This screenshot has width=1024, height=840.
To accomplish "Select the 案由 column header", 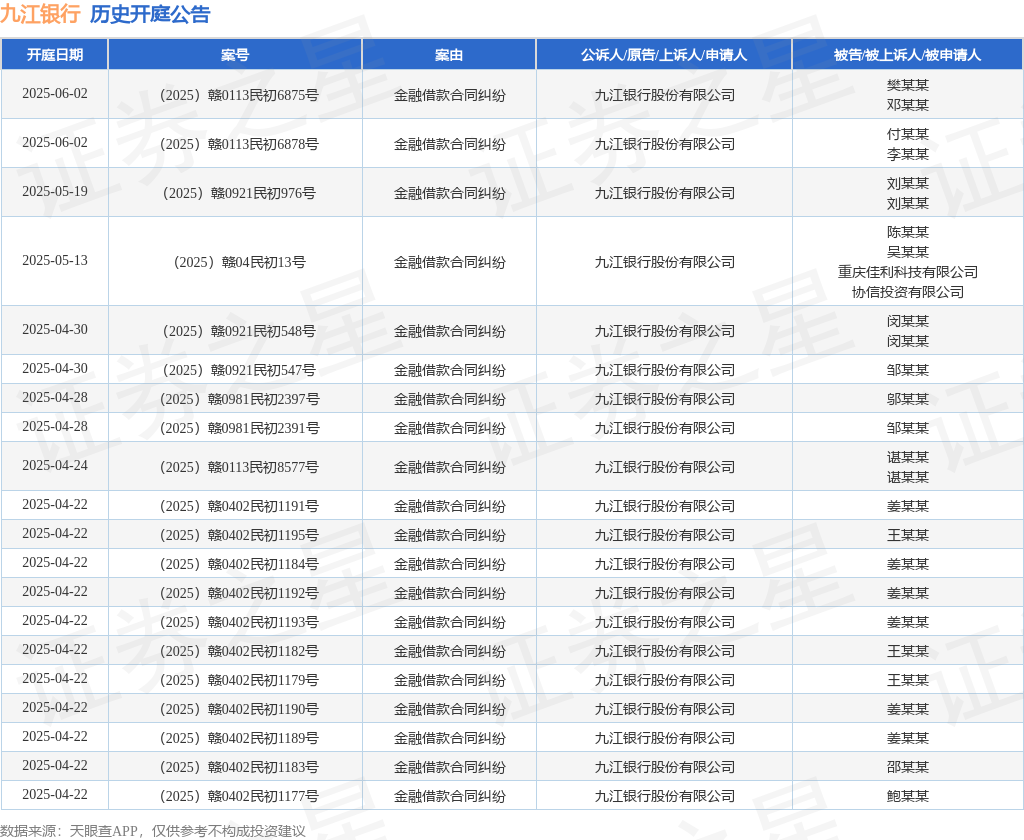I will click(449, 55).
